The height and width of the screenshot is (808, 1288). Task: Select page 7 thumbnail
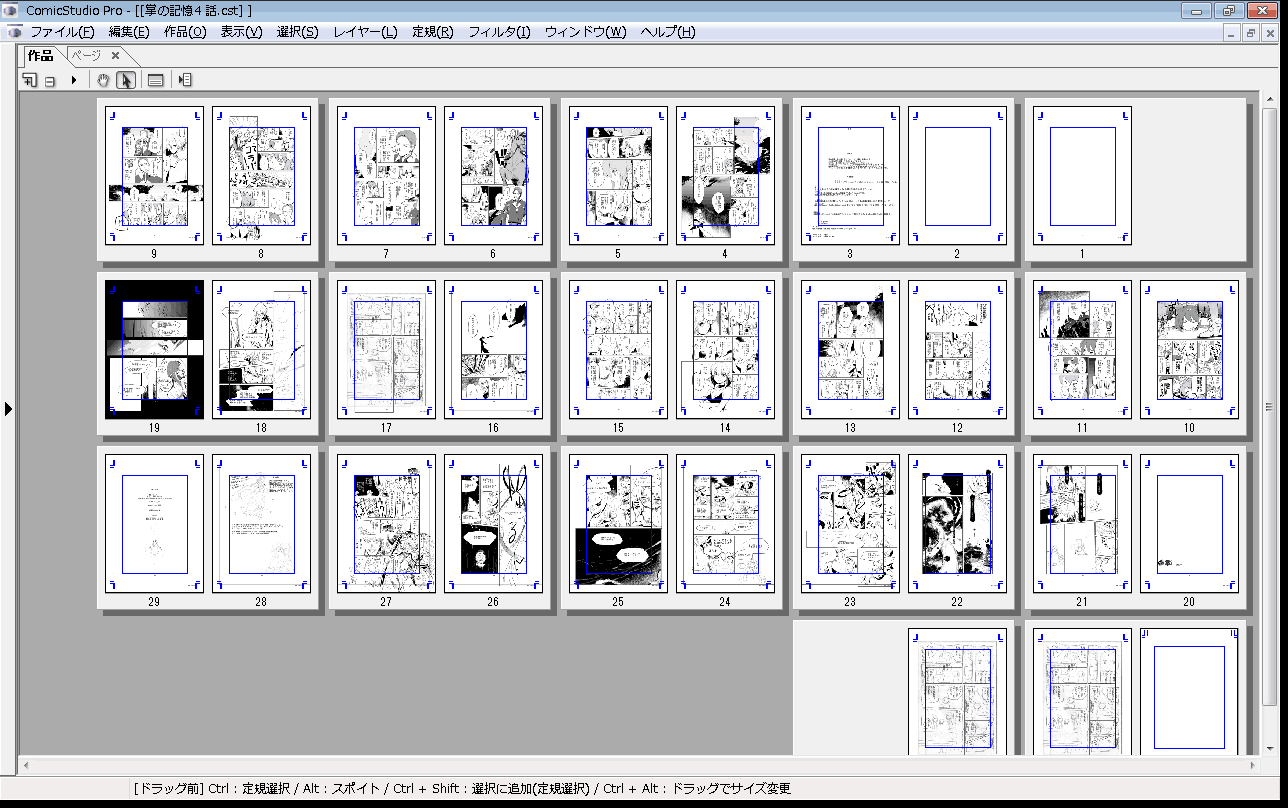pyautogui.click(x=386, y=176)
